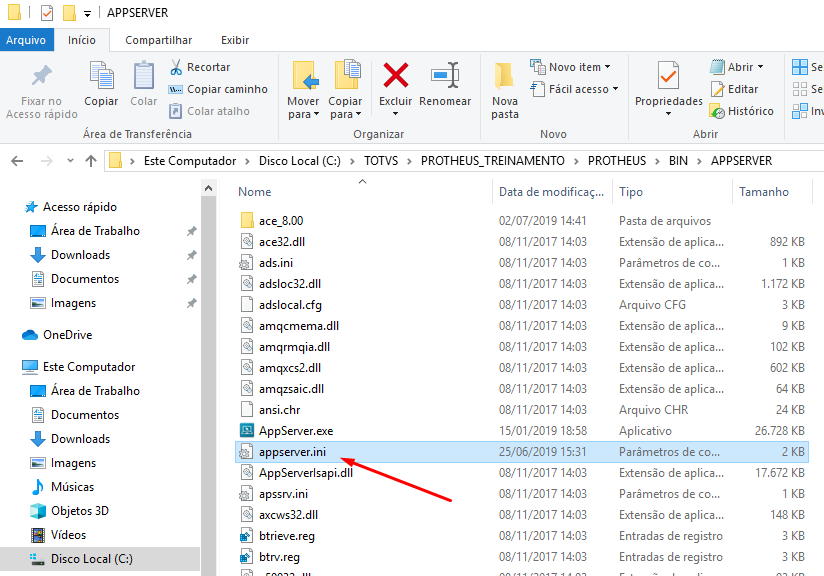The width and height of the screenshot is (824, 576).
Task: Select the ansi.chr file
Action: click(x=280, y=410)
